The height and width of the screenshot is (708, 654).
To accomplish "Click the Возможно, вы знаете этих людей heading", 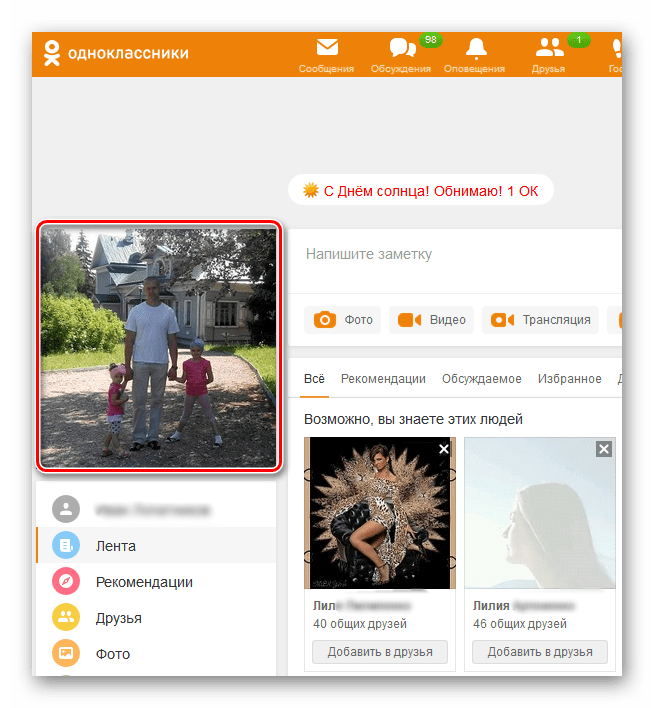I will (413, 419).
